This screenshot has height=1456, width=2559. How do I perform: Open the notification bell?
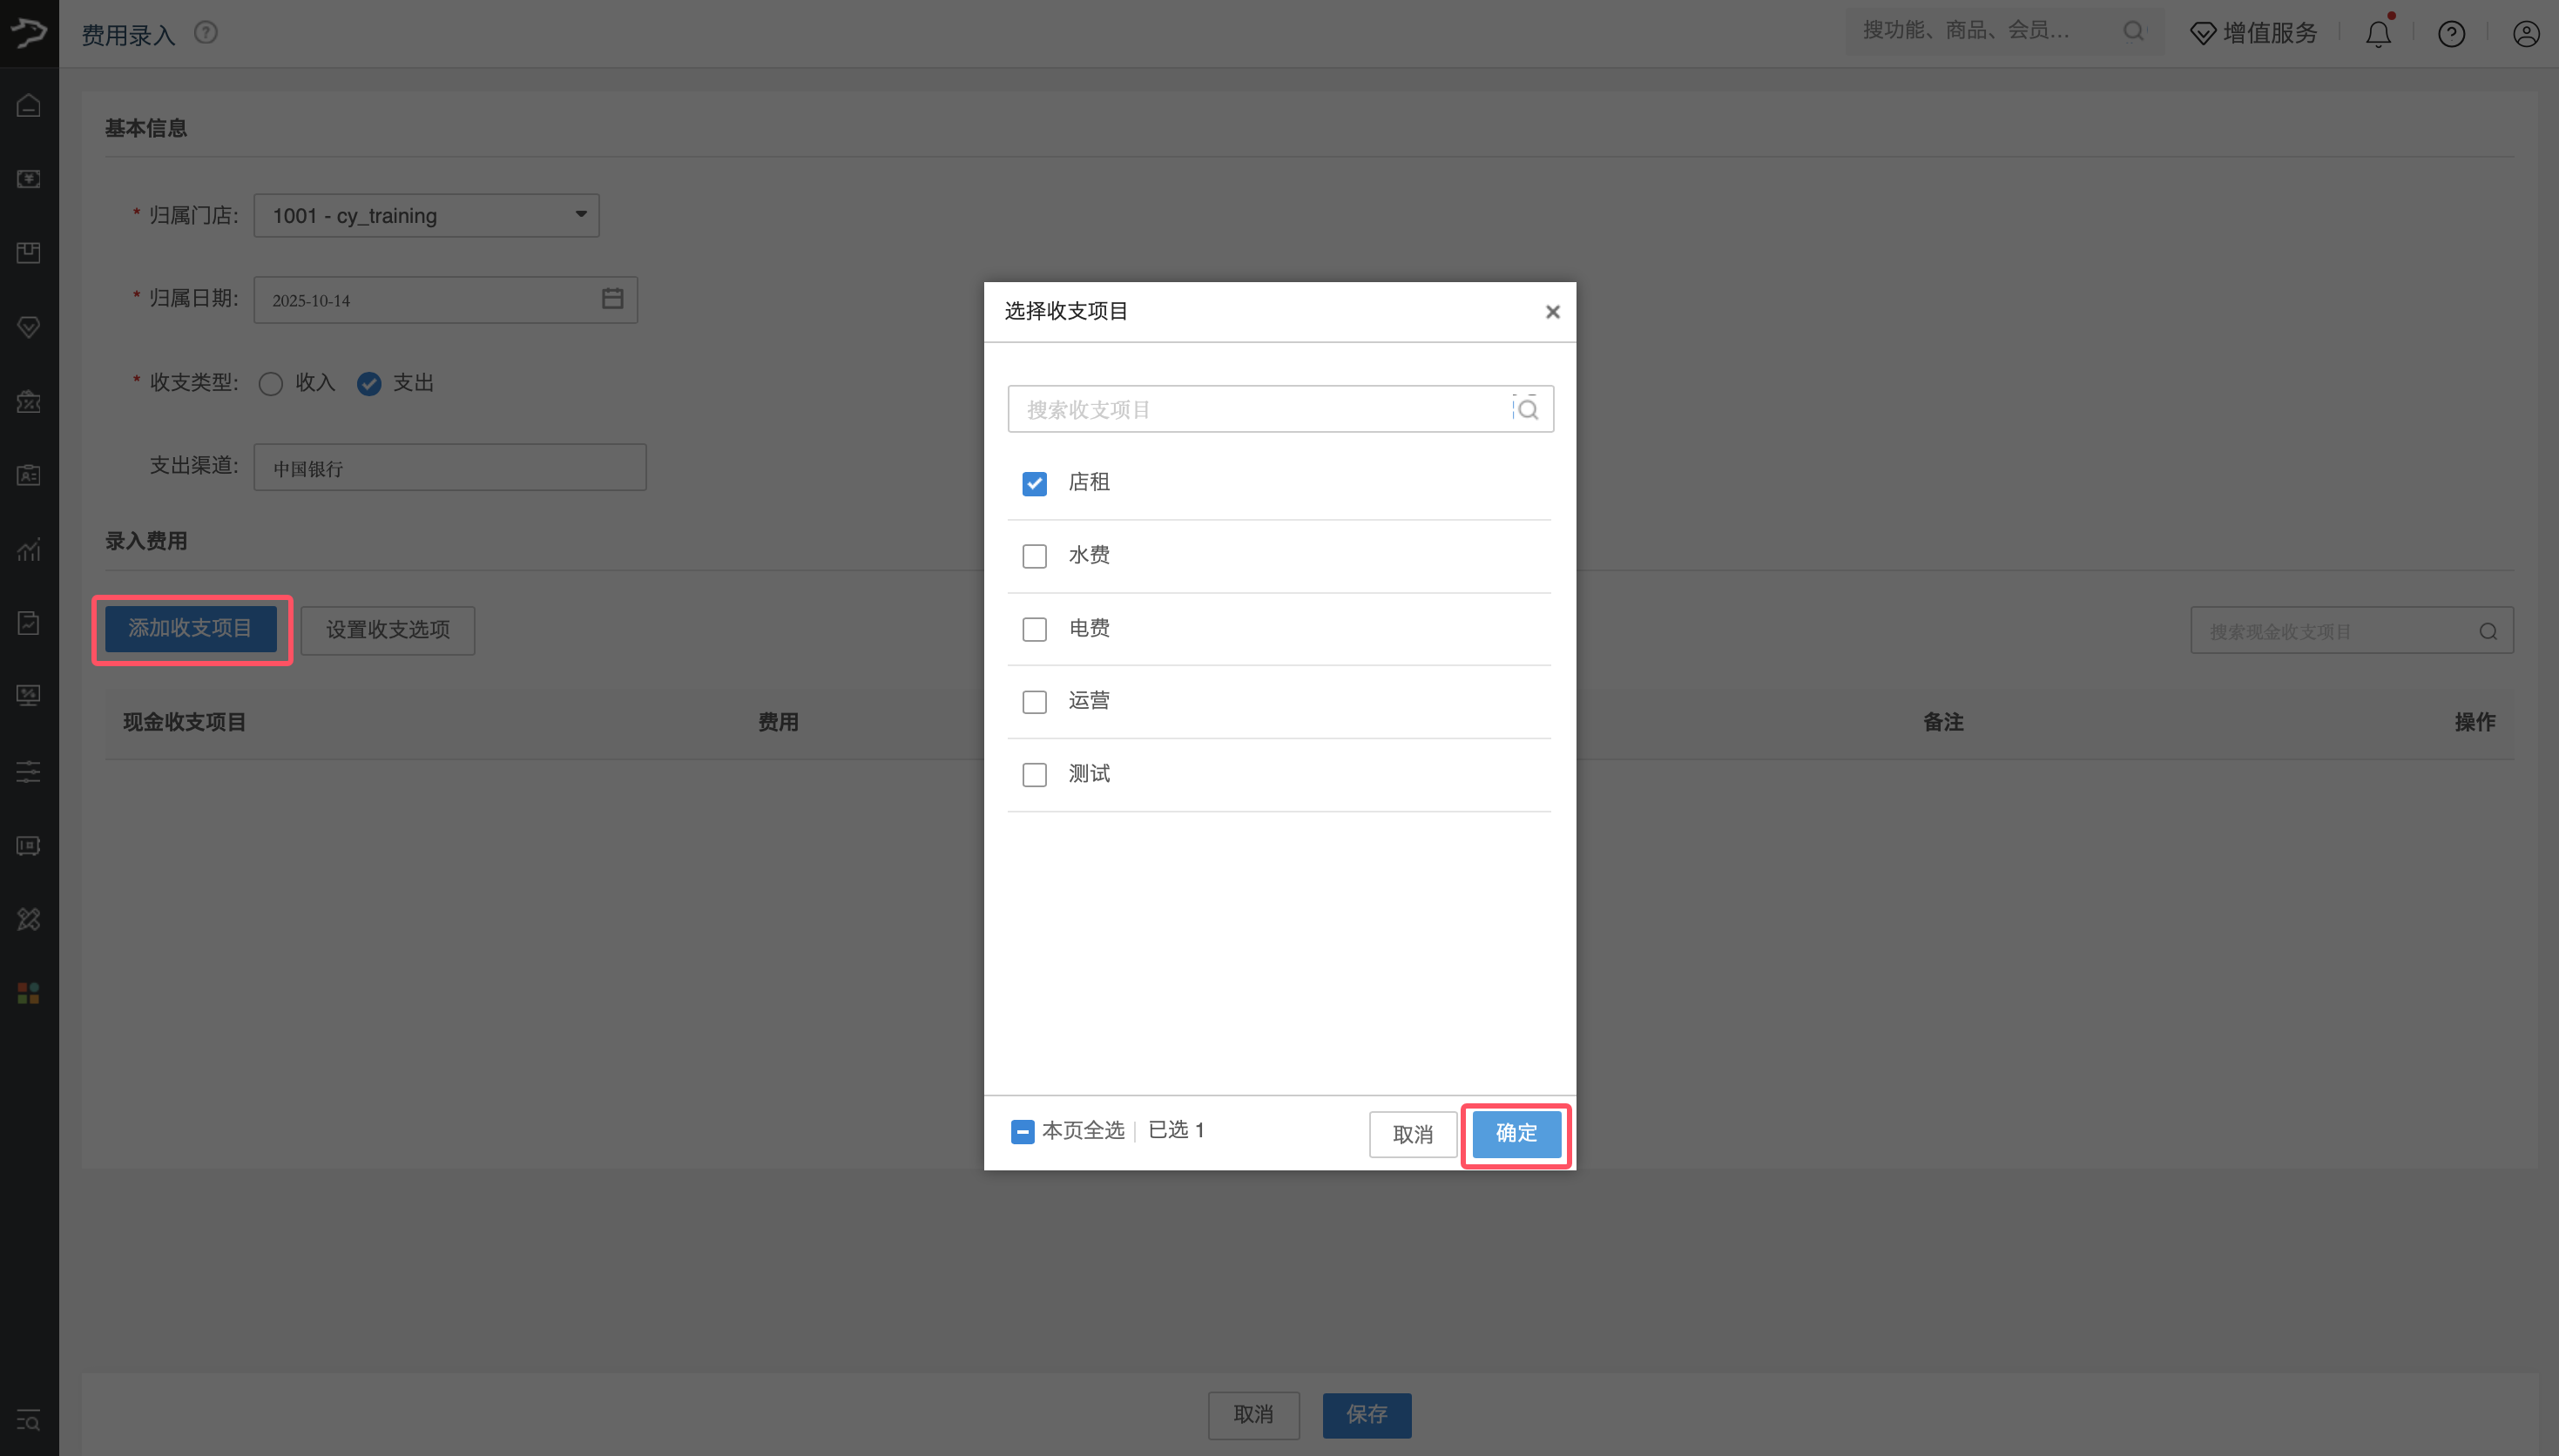pos(2377,33)
